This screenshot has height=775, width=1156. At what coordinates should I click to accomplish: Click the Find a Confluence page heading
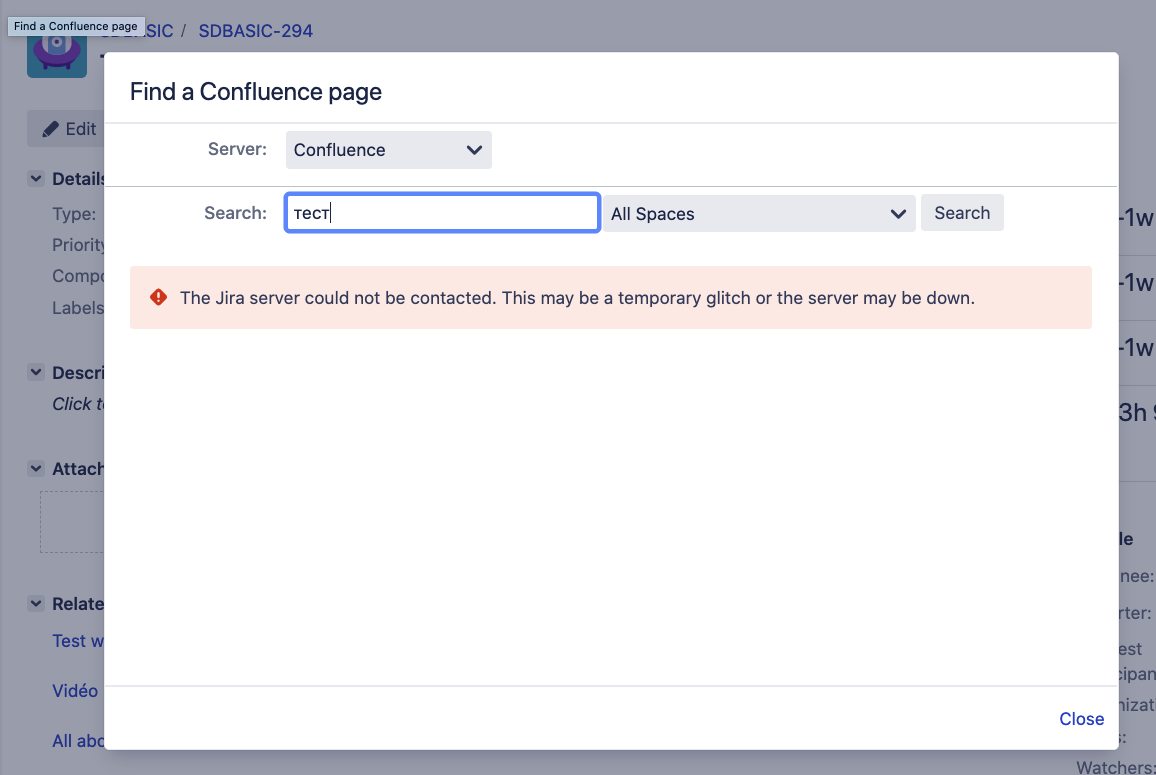256,91
